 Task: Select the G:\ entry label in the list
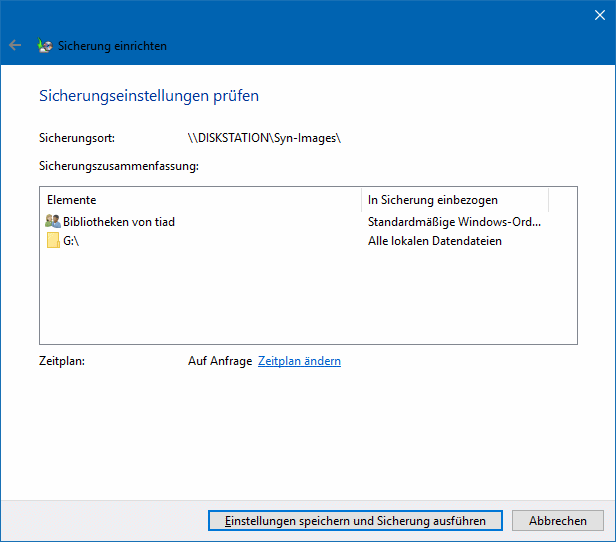[x=71, y=241]
